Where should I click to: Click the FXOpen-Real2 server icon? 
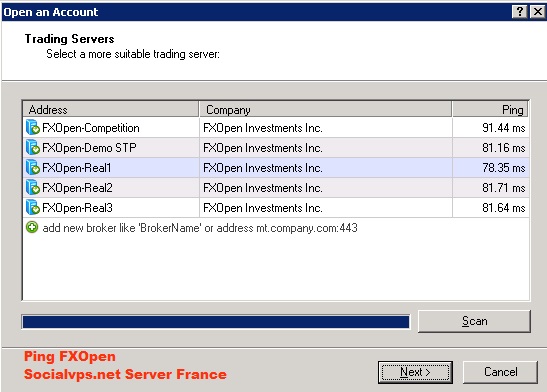pos(33,187)
